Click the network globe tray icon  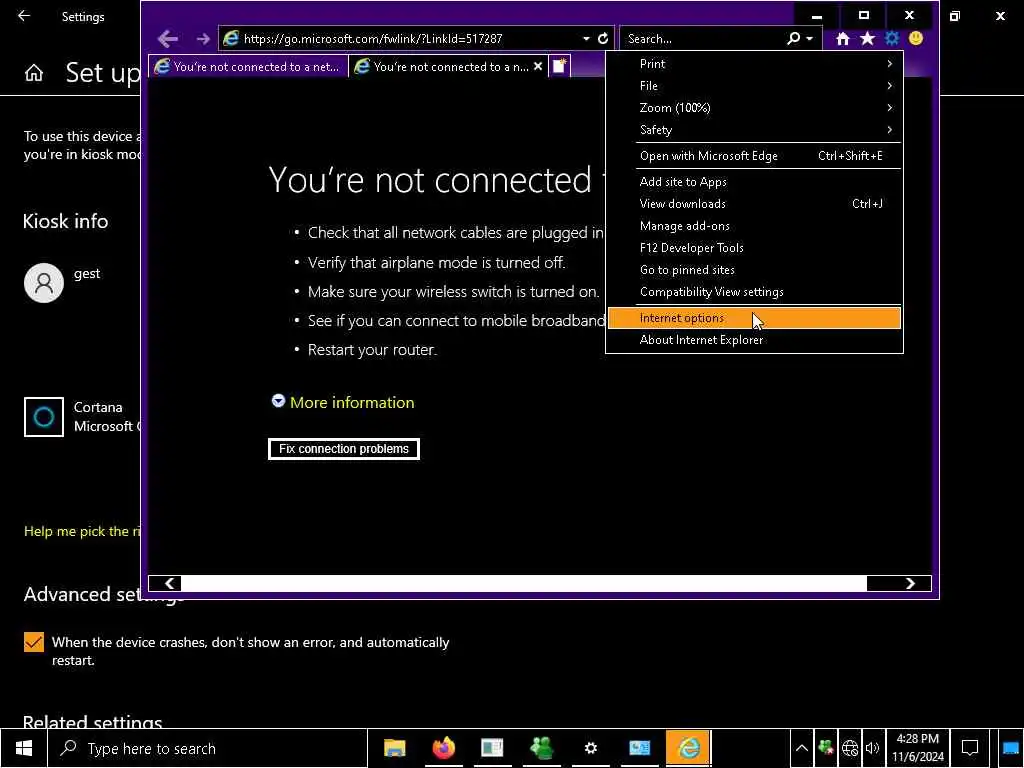click(850, 748)
